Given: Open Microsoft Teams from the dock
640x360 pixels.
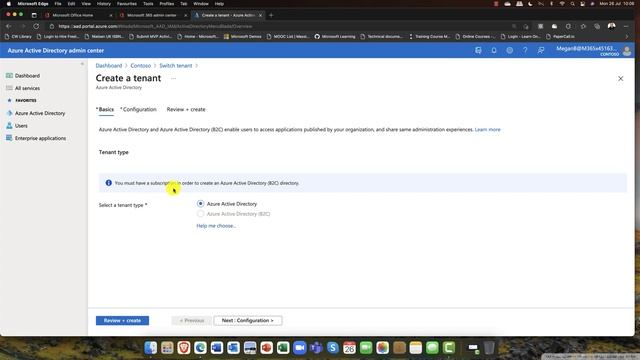Looking at the screenshot, I should point(316,347).
